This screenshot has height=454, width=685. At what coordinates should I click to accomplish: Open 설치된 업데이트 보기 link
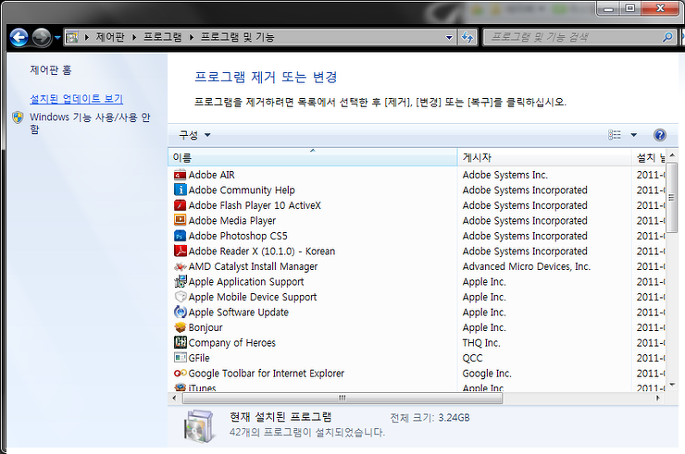(76, 99)
